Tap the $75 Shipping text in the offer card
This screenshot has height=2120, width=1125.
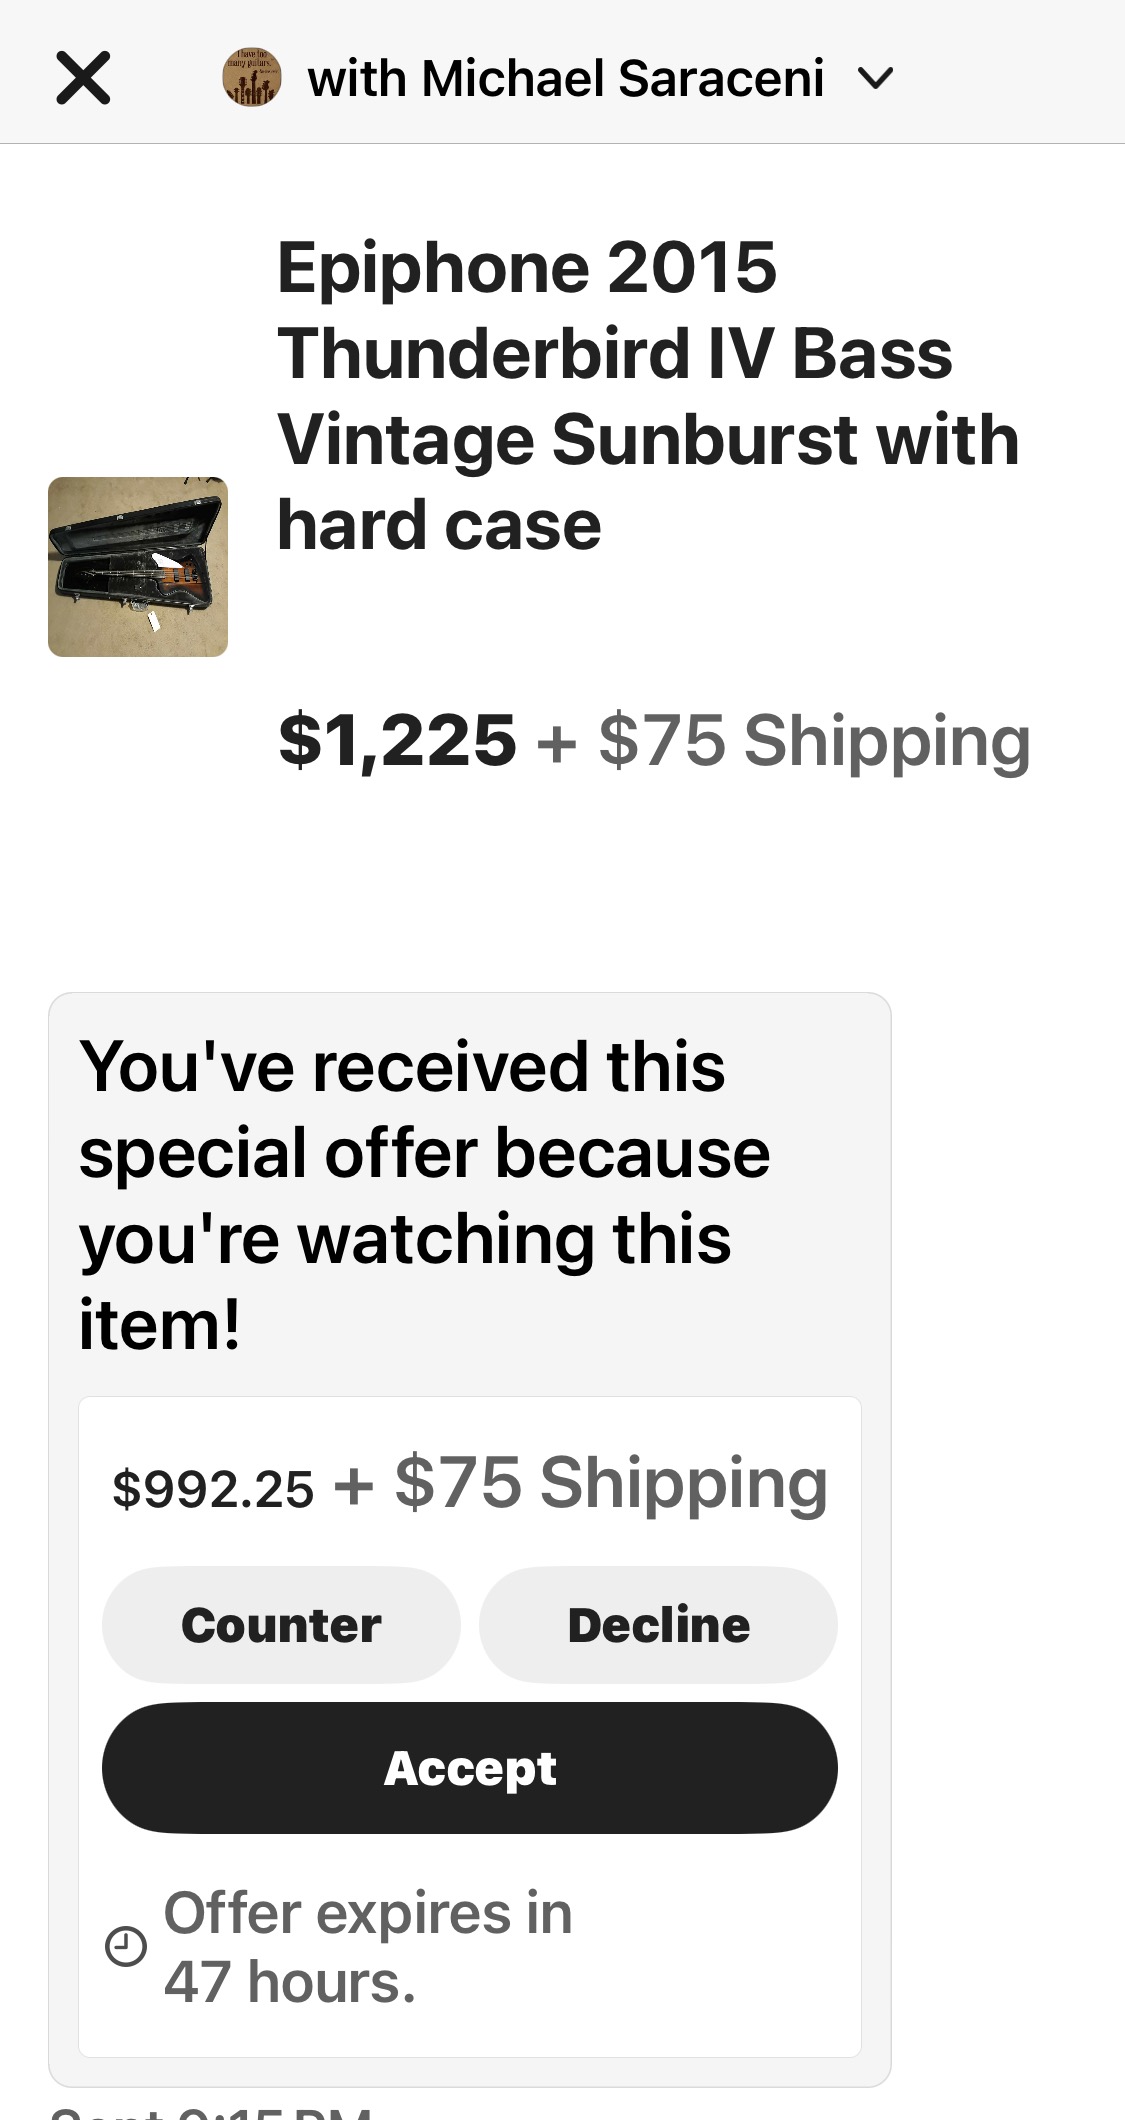tap(611, 1484)
